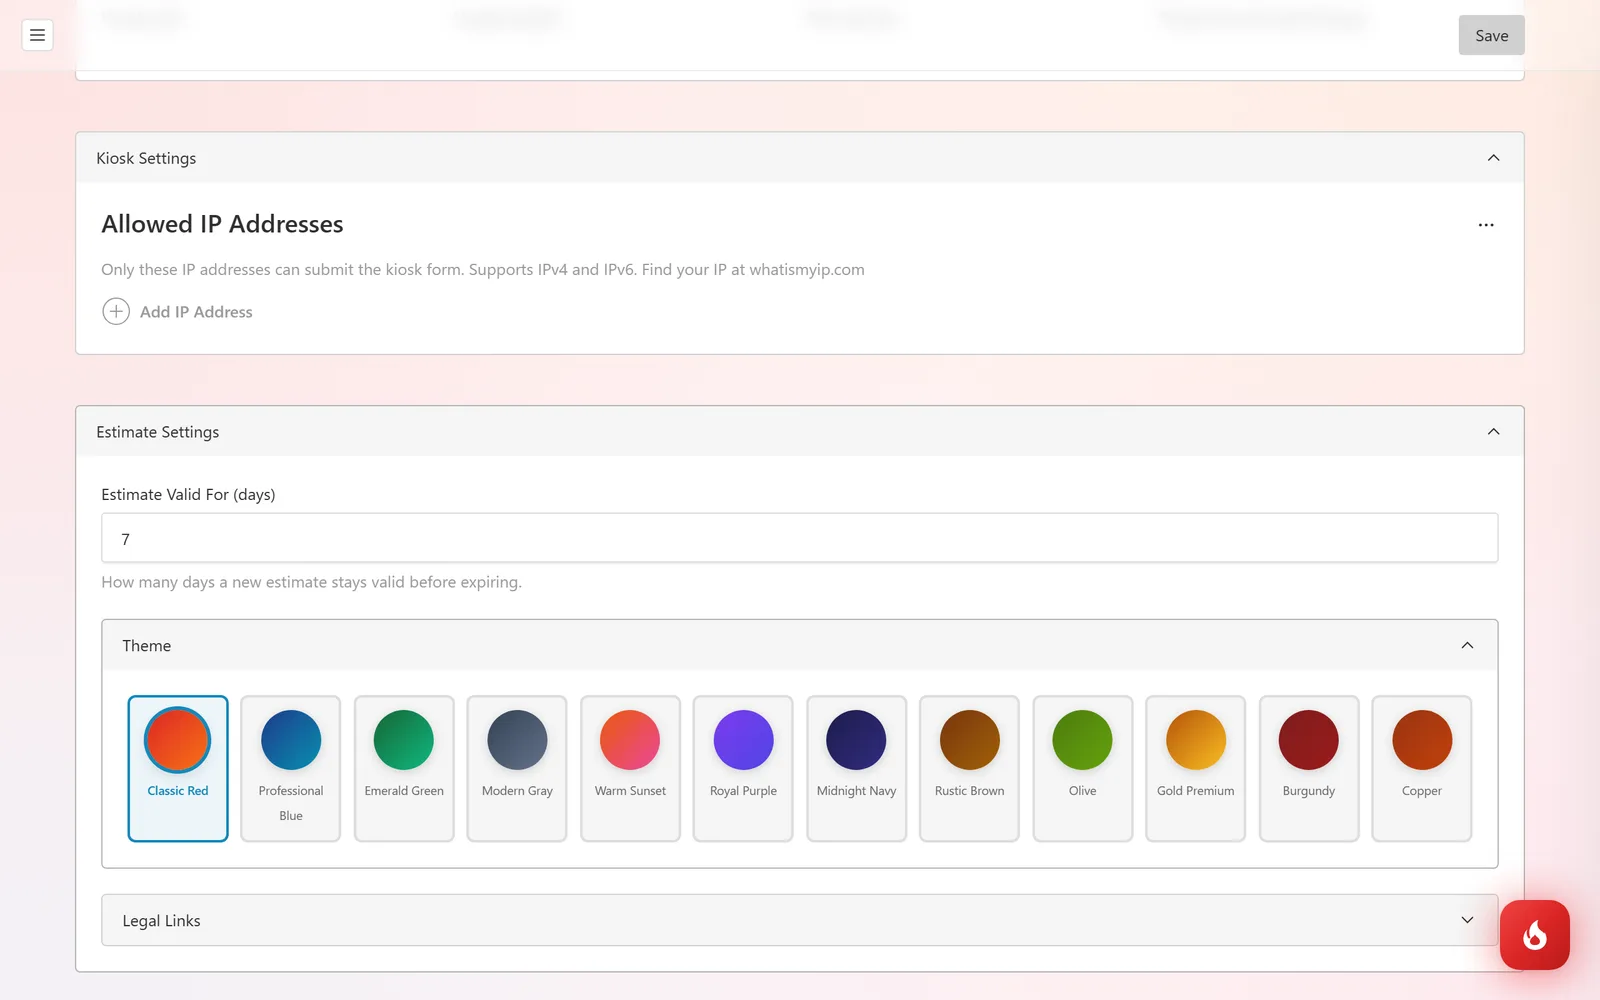Choose the Emerald Green theme
This screenshot has width=1600, height=1000.
(x=404, y=768)
